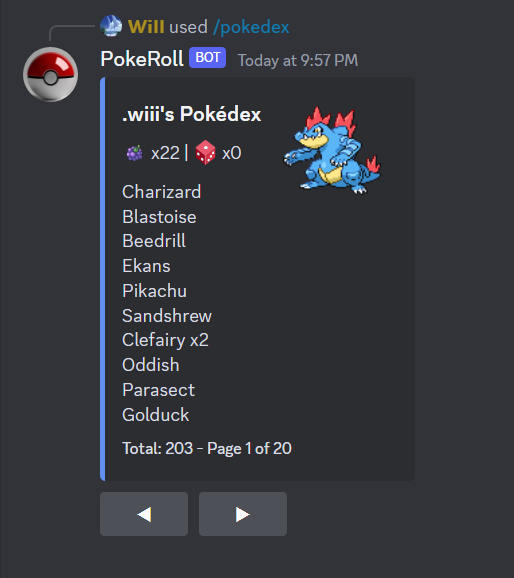
Task: Click the Sandshrew entry
Action: [x=167, y=316]
